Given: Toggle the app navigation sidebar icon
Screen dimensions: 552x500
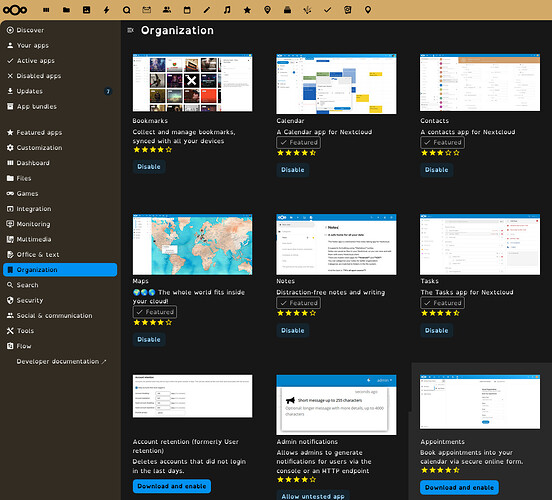Looking at the screenshot, I should click(131, 30).
